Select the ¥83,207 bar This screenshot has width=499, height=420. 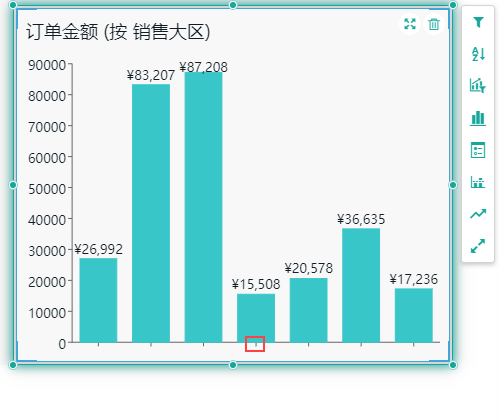coord(151,213)
